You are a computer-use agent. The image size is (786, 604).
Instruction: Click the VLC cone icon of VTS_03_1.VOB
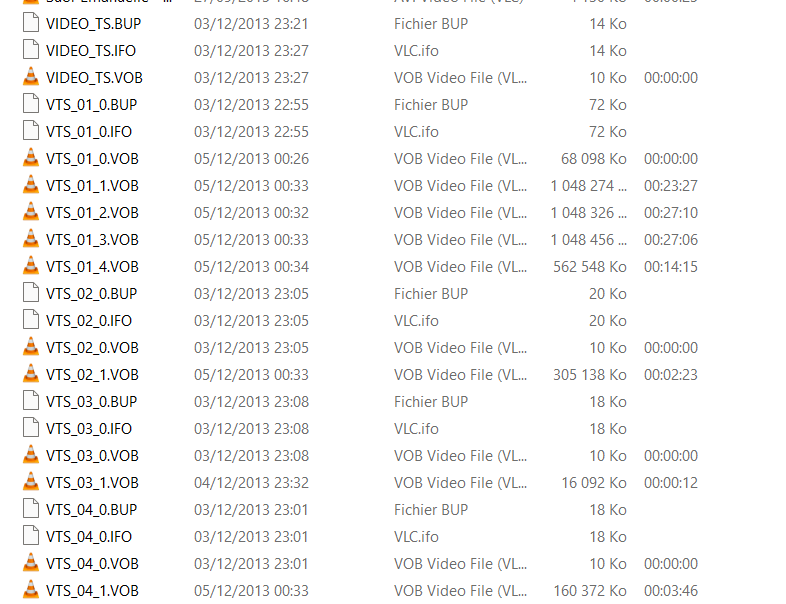coord(31,482)
